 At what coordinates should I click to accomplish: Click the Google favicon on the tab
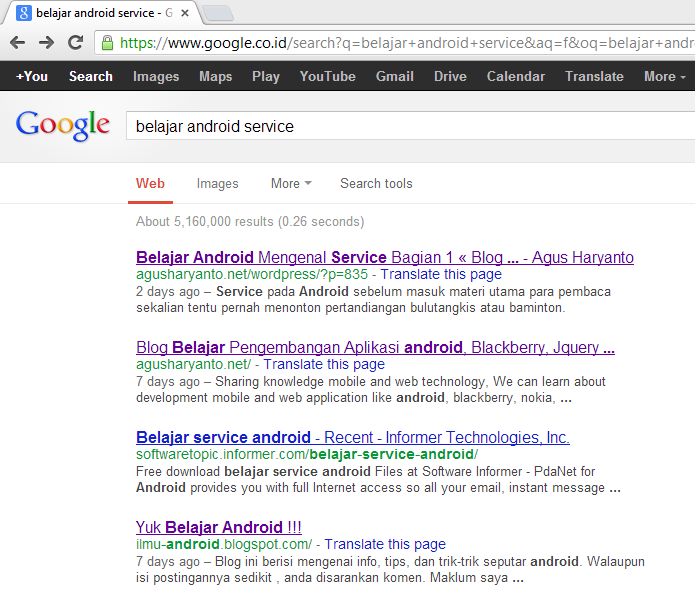(x=23, y=13)
